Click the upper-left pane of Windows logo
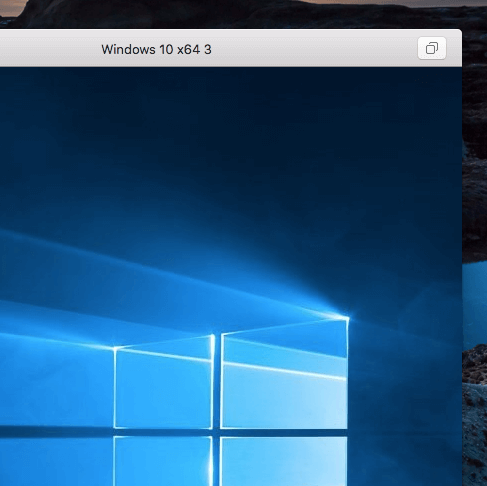The height and width of the screenshot is (486, 487). click(163, 387)
